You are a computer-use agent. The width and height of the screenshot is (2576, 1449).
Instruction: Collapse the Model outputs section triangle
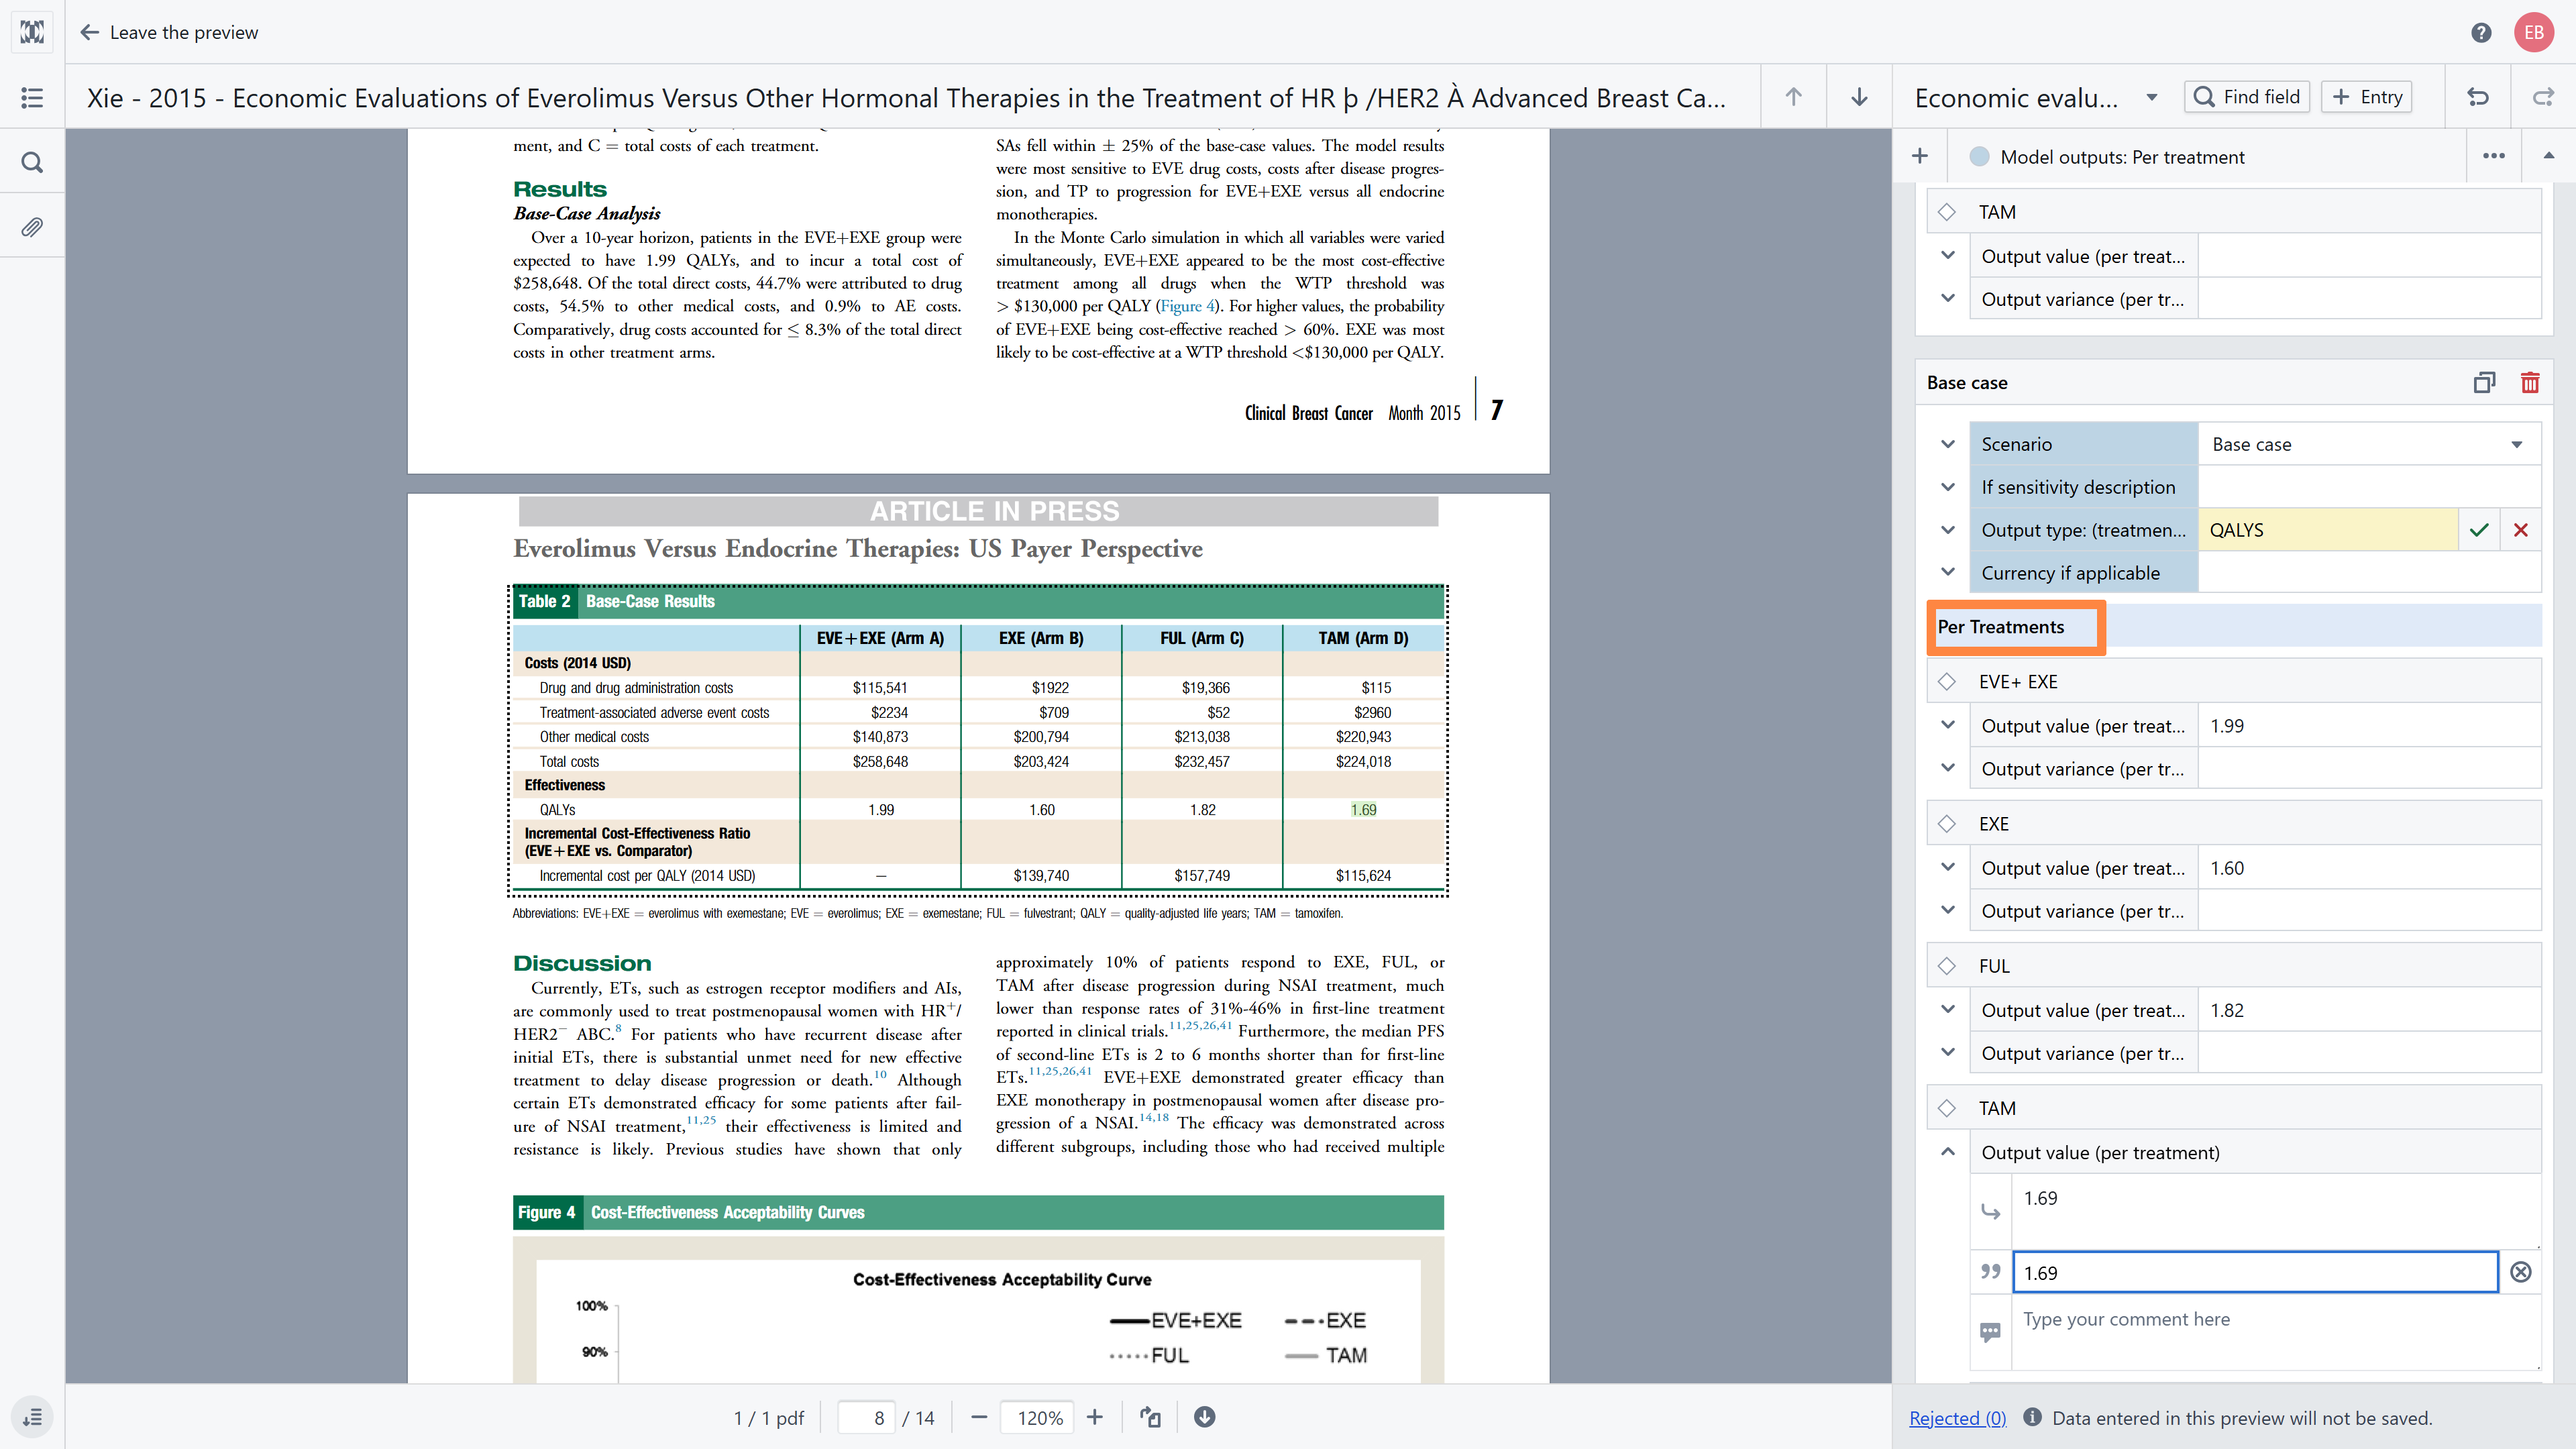point(2549,156)
